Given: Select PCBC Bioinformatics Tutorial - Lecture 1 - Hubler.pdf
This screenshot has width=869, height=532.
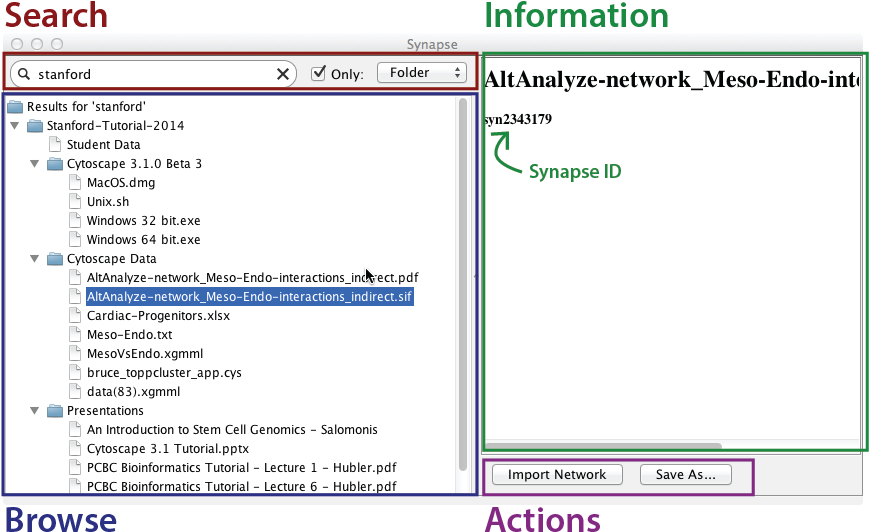Looking at the screenshot, I should click(242, 468).
